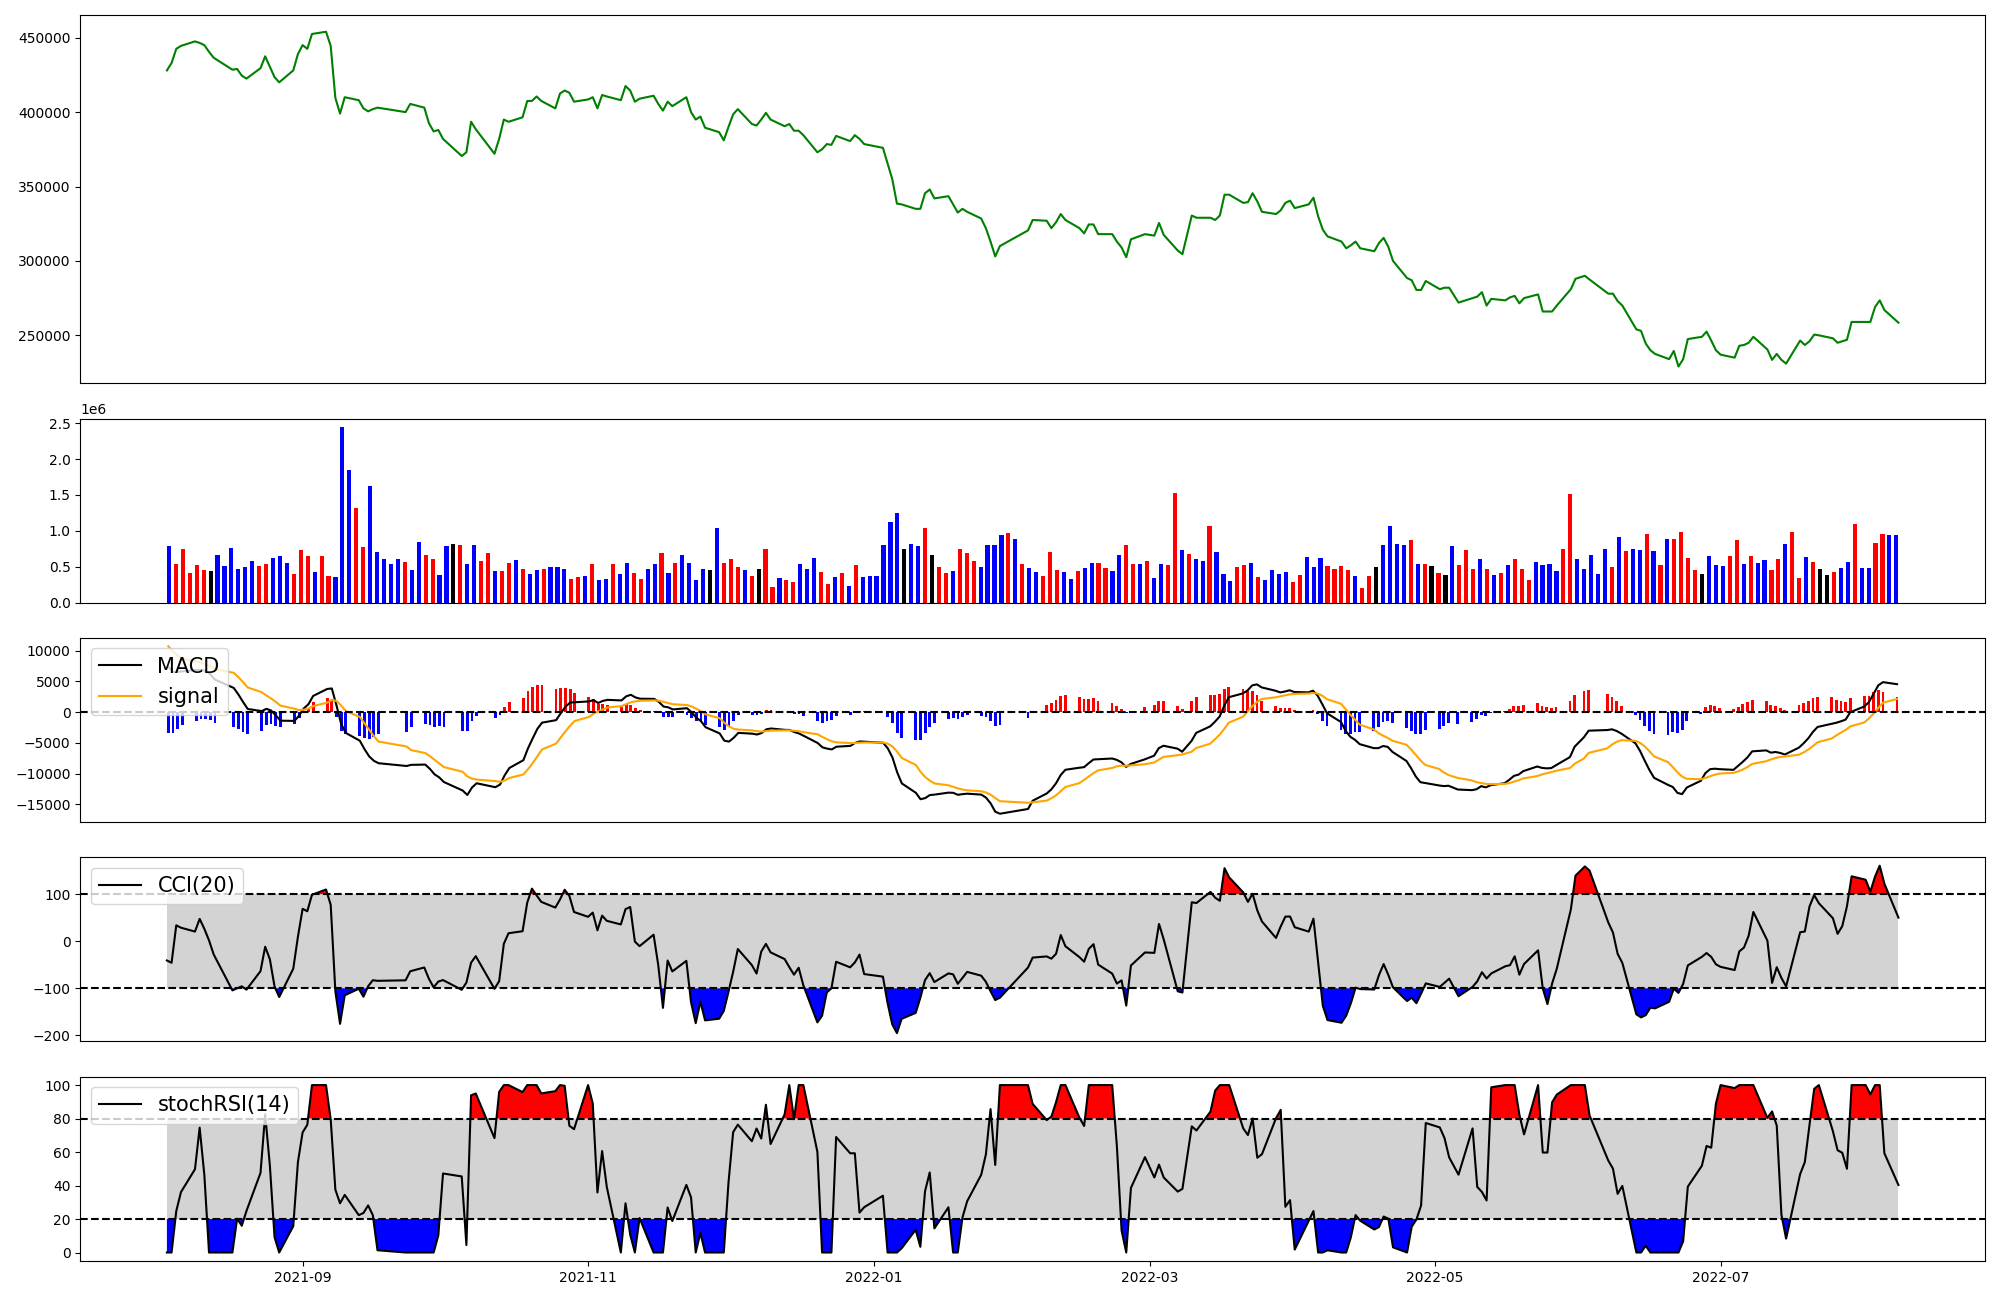Click the 2021-11 x-axis date label

pyautogui.click(x=587, y=1277)
